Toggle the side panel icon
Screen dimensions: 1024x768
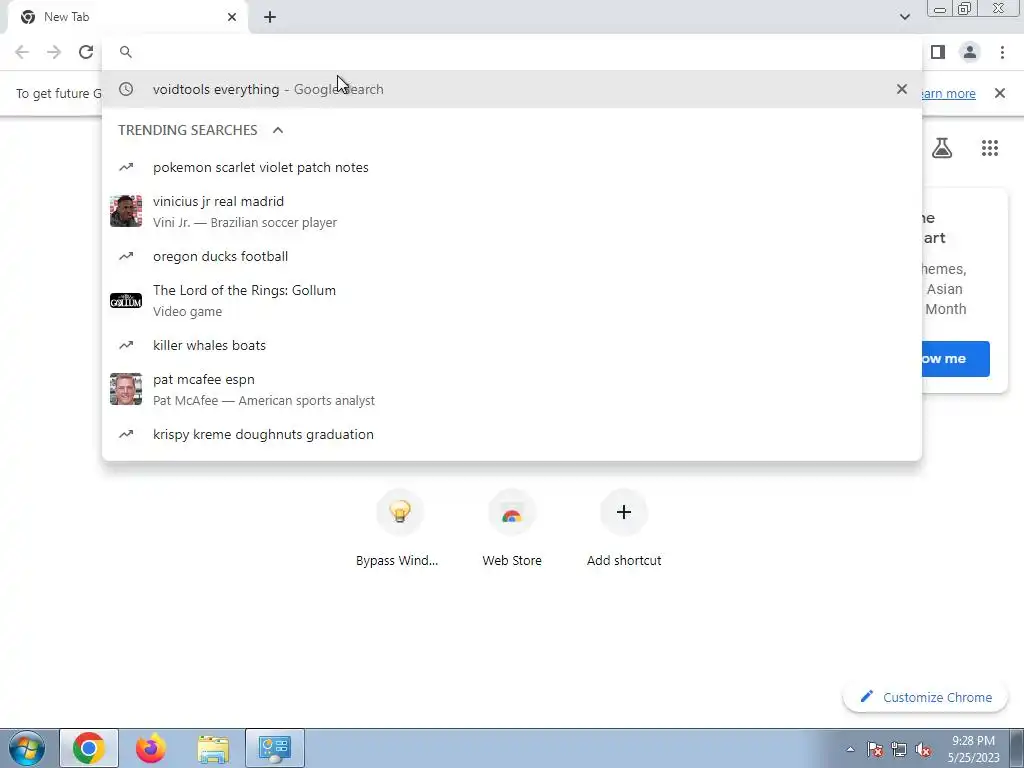tap(938, 52)
